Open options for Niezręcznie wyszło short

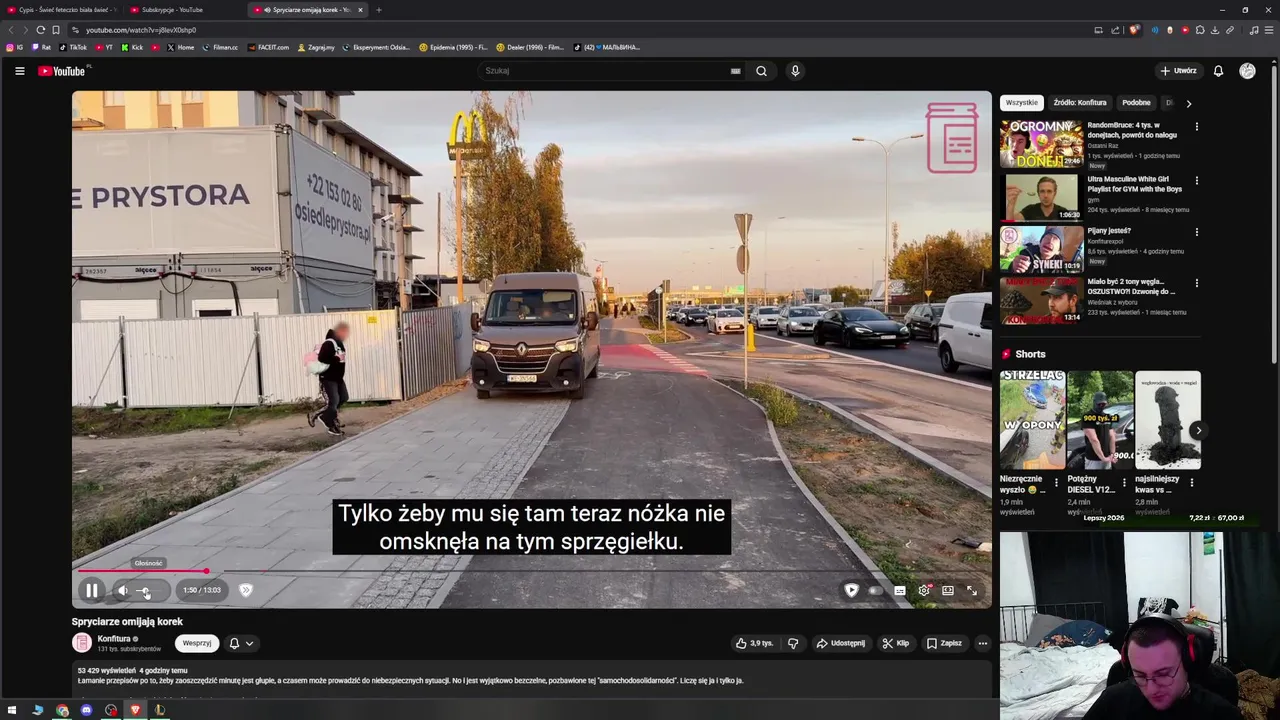1056,483
